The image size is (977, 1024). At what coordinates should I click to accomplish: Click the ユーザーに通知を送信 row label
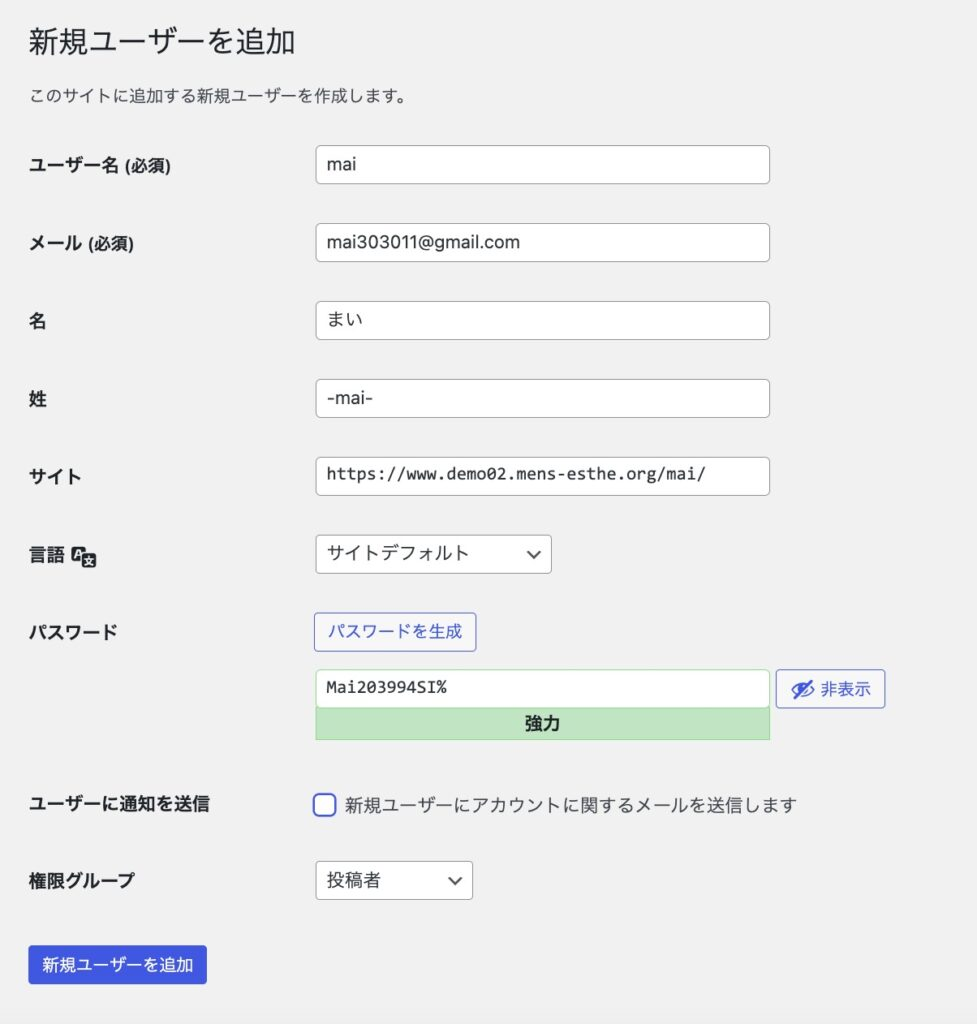[x=119, y=804]
